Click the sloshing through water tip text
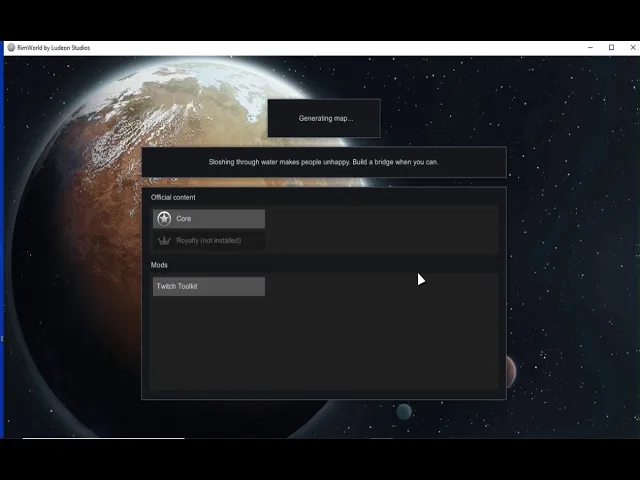 coord(324,162)
